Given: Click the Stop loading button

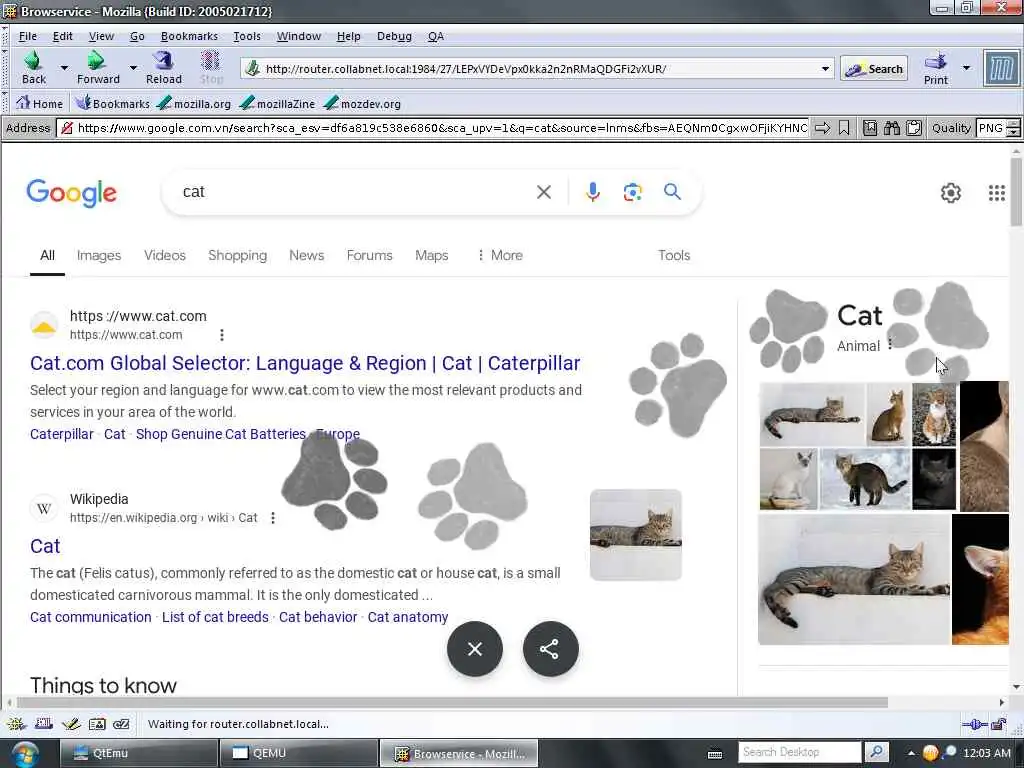Looking at the screenshot, I should [x=211, y=68].
